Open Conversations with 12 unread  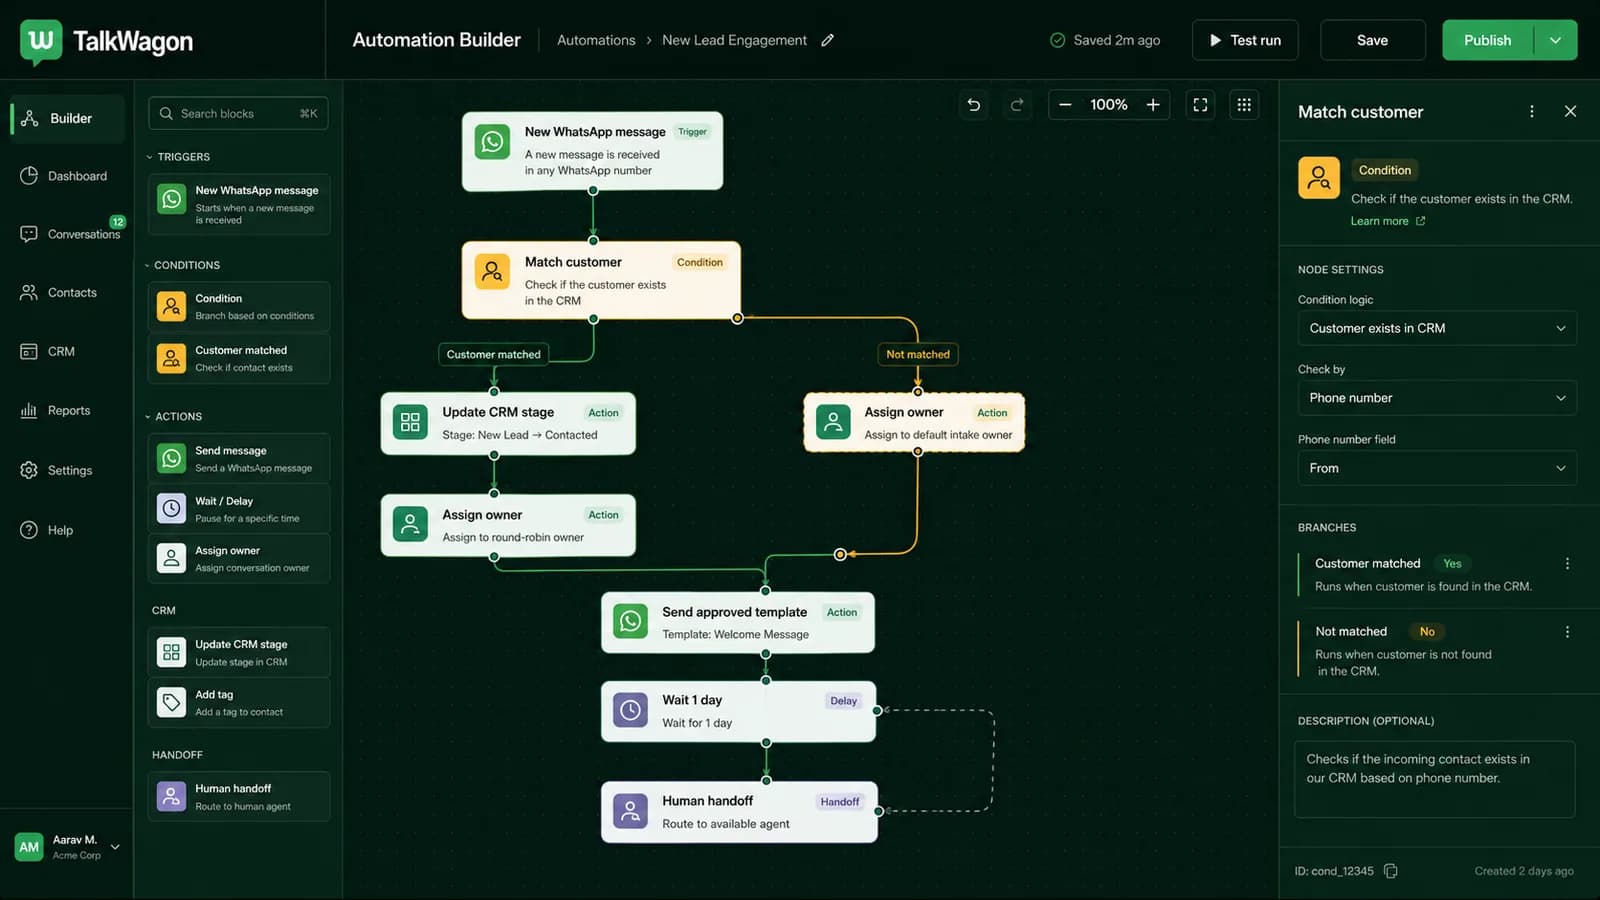tap(70, 234)
